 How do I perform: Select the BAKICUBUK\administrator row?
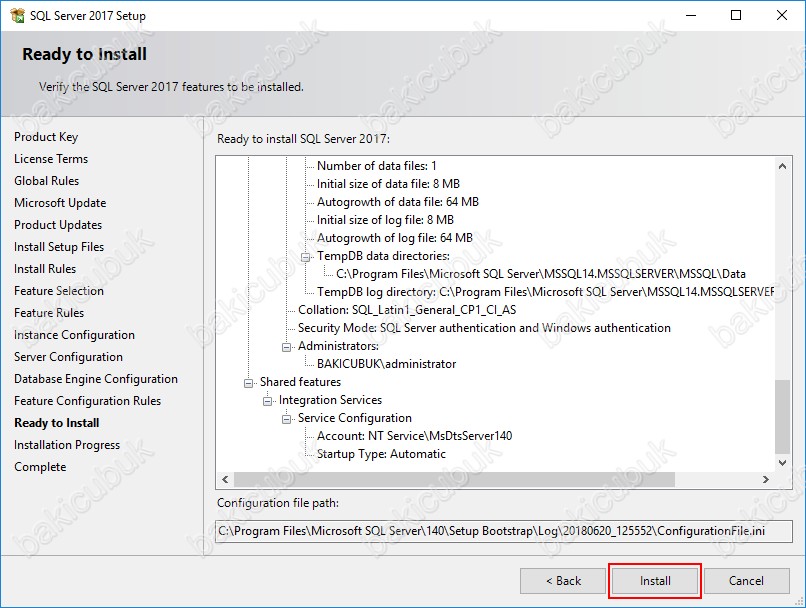pos(386,364)
